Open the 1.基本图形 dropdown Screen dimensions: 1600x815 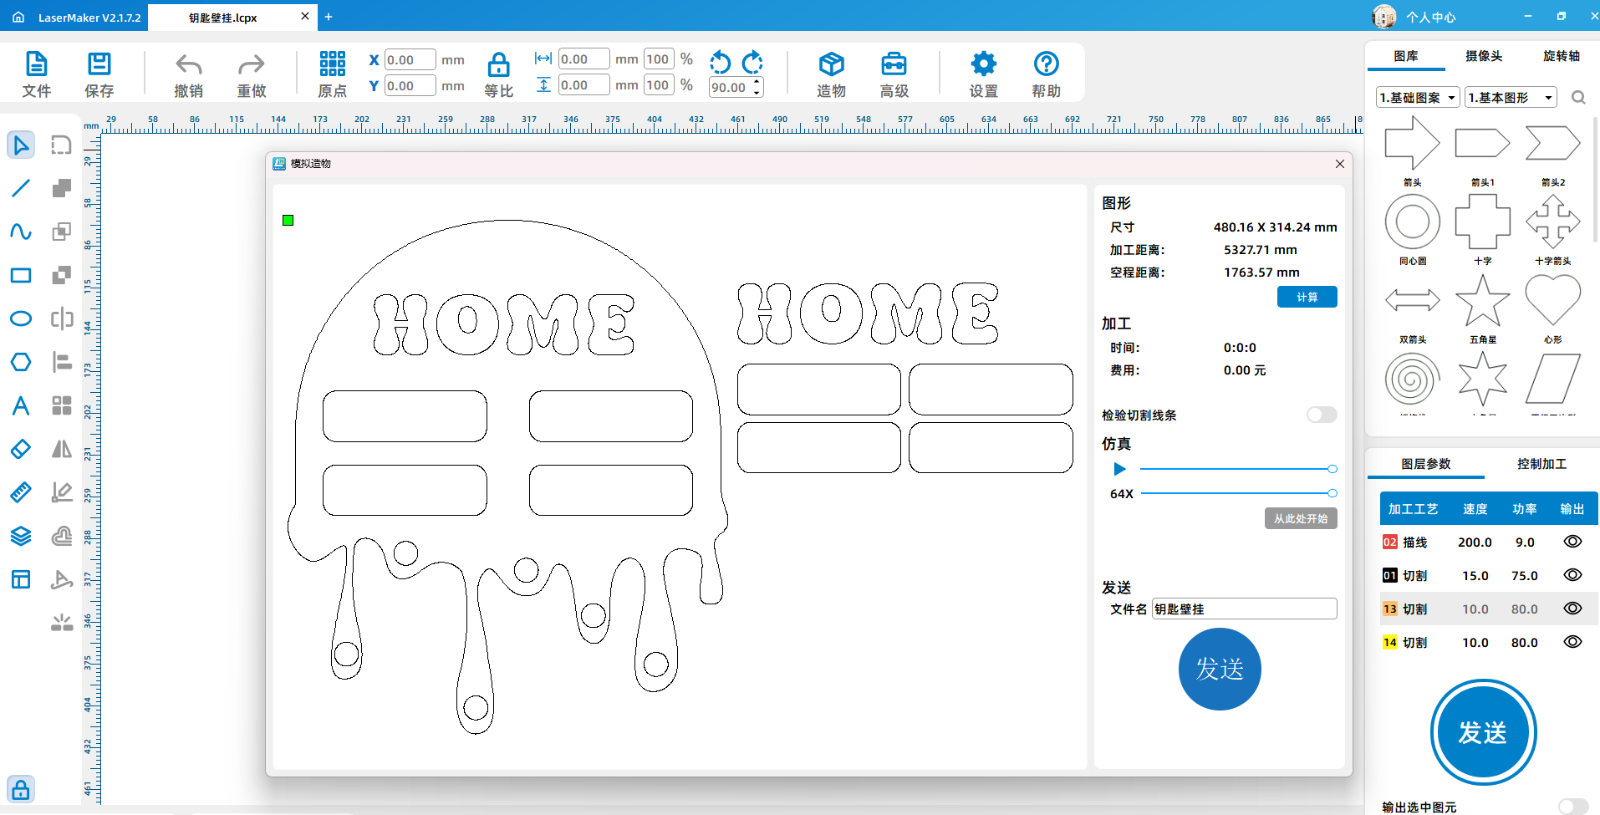pos(1510,97)
